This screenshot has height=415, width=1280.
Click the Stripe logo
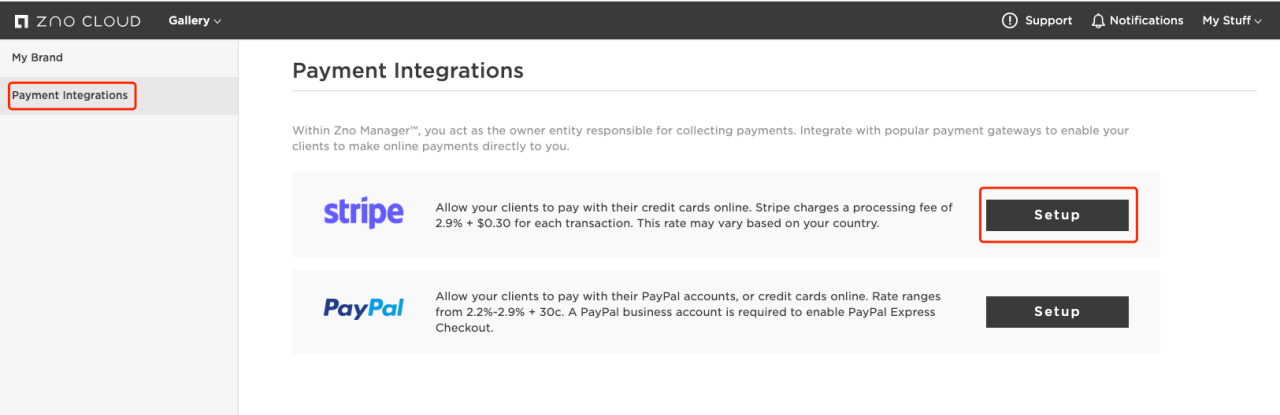pyautogui.click(x=363, y=213)
